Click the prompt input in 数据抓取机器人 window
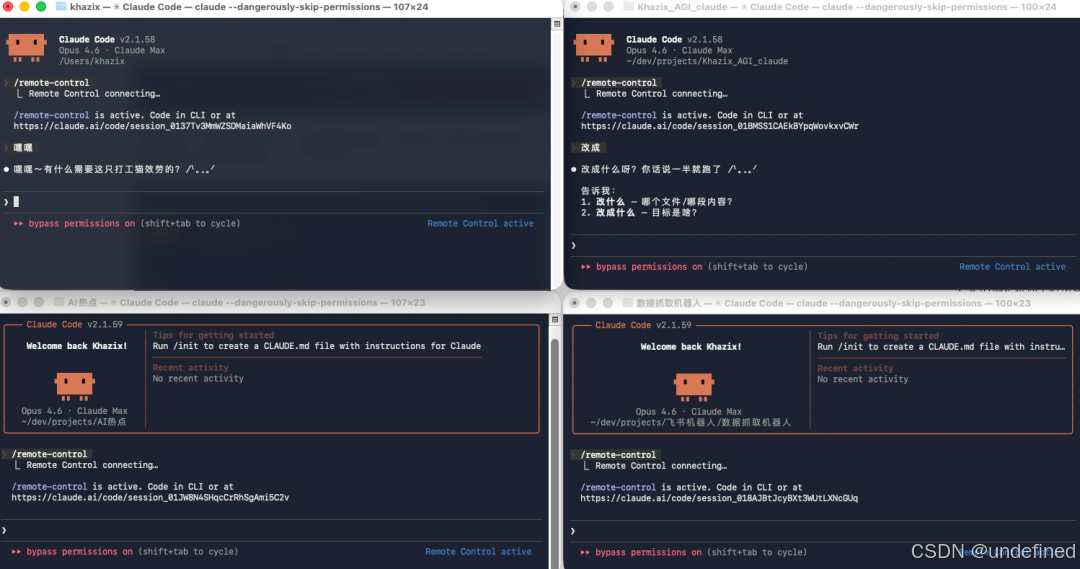 823,531
